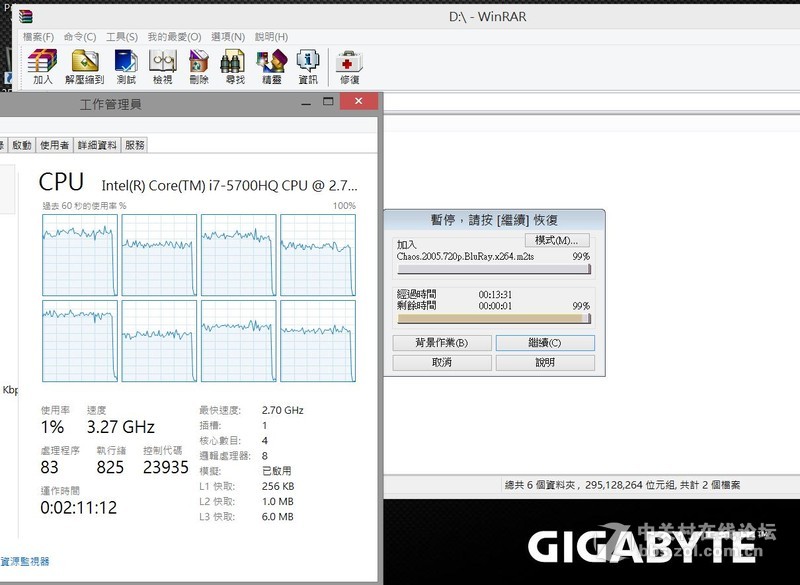Screen dimensions: 800x585
Task: Click the top-right logical processor graph
Action: (x=318, y=255)
